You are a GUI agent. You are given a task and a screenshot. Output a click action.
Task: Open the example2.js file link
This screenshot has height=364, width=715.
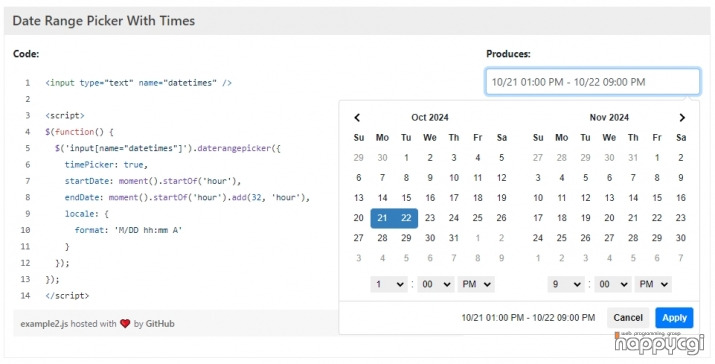44,324
